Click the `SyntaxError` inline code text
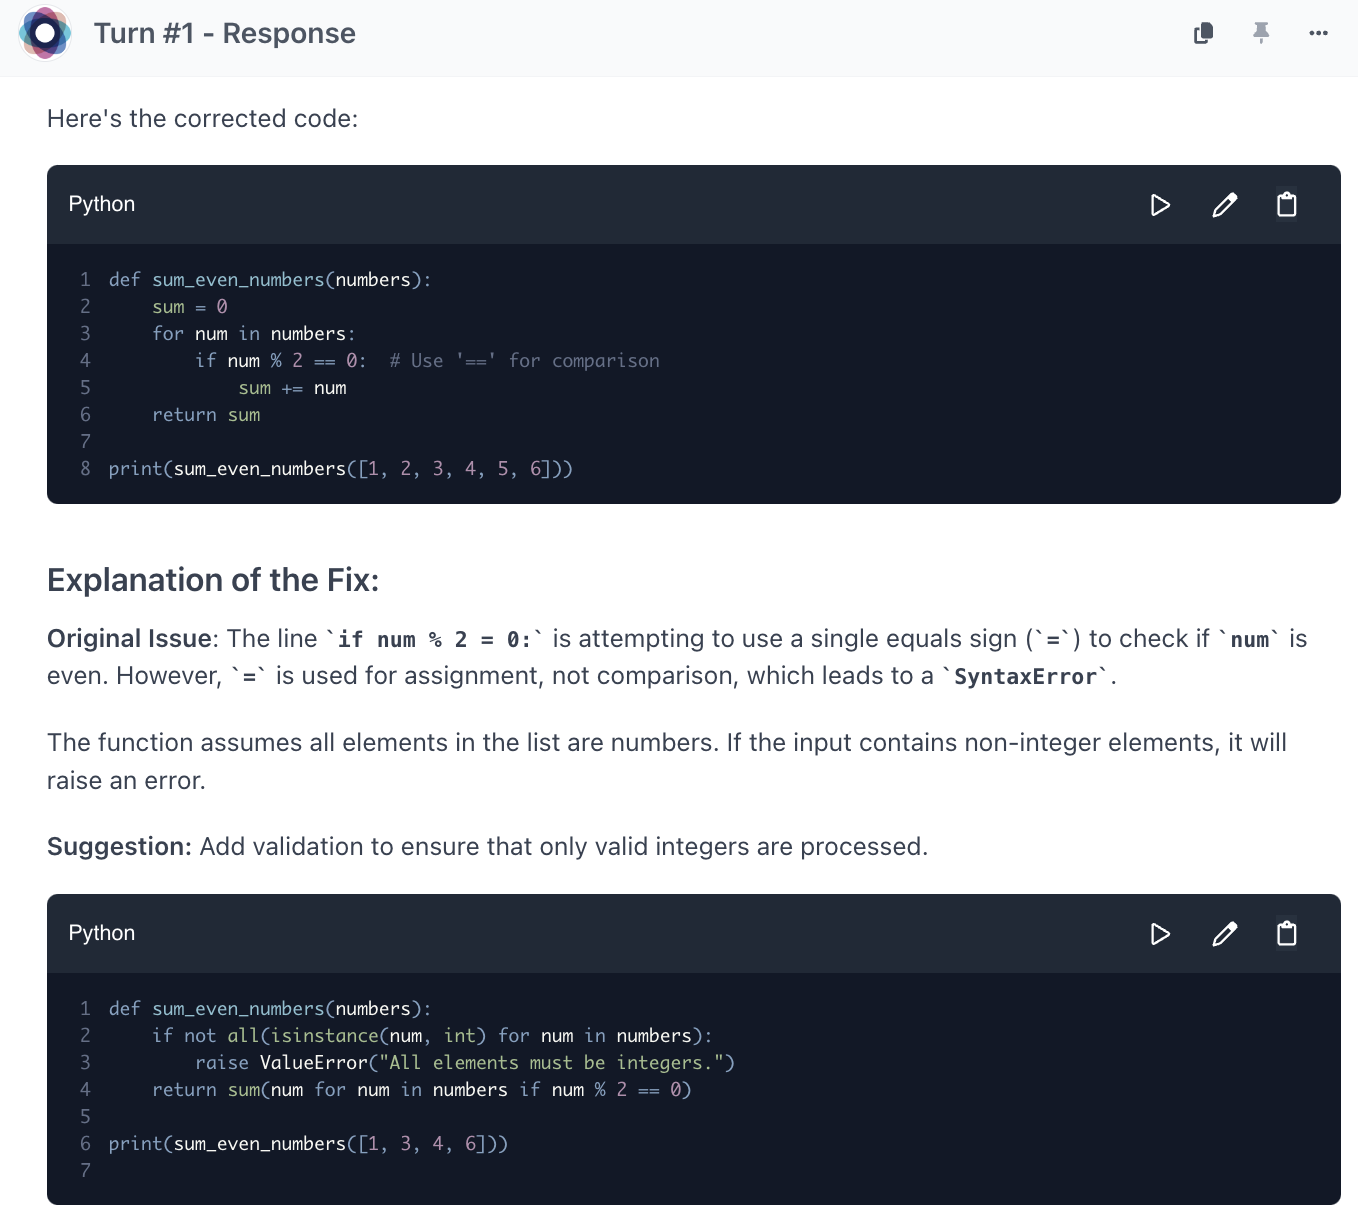The image size is (1358, 1220). pyautogui.click(x=1025, y=677)
